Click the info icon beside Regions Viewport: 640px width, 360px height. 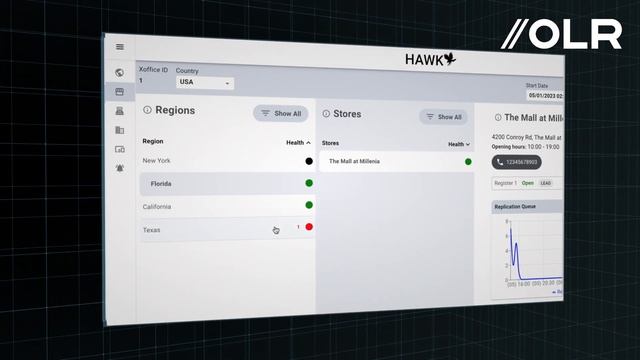point(147,110)
